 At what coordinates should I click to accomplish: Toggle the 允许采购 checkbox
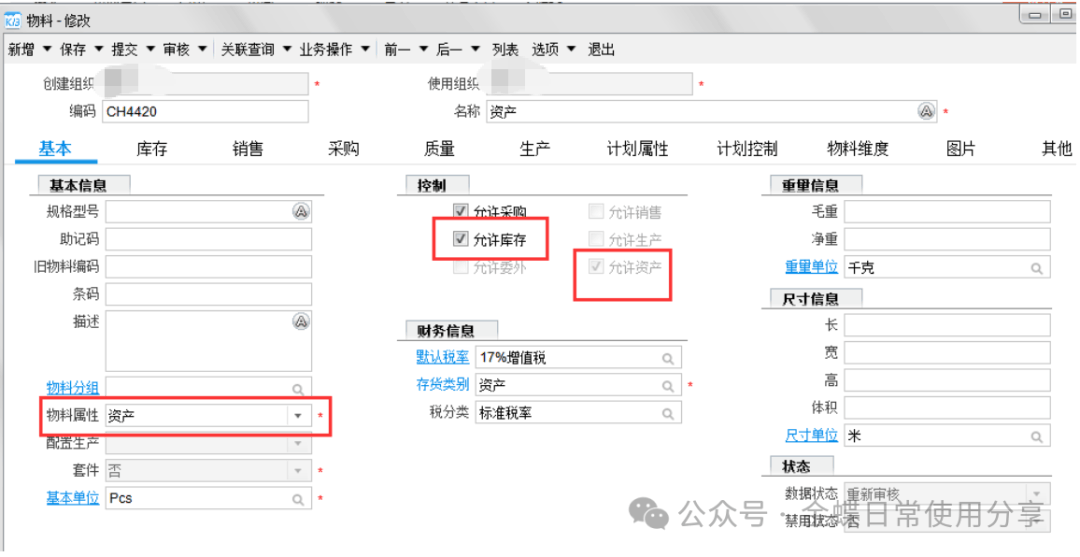[x=461, y=211]
